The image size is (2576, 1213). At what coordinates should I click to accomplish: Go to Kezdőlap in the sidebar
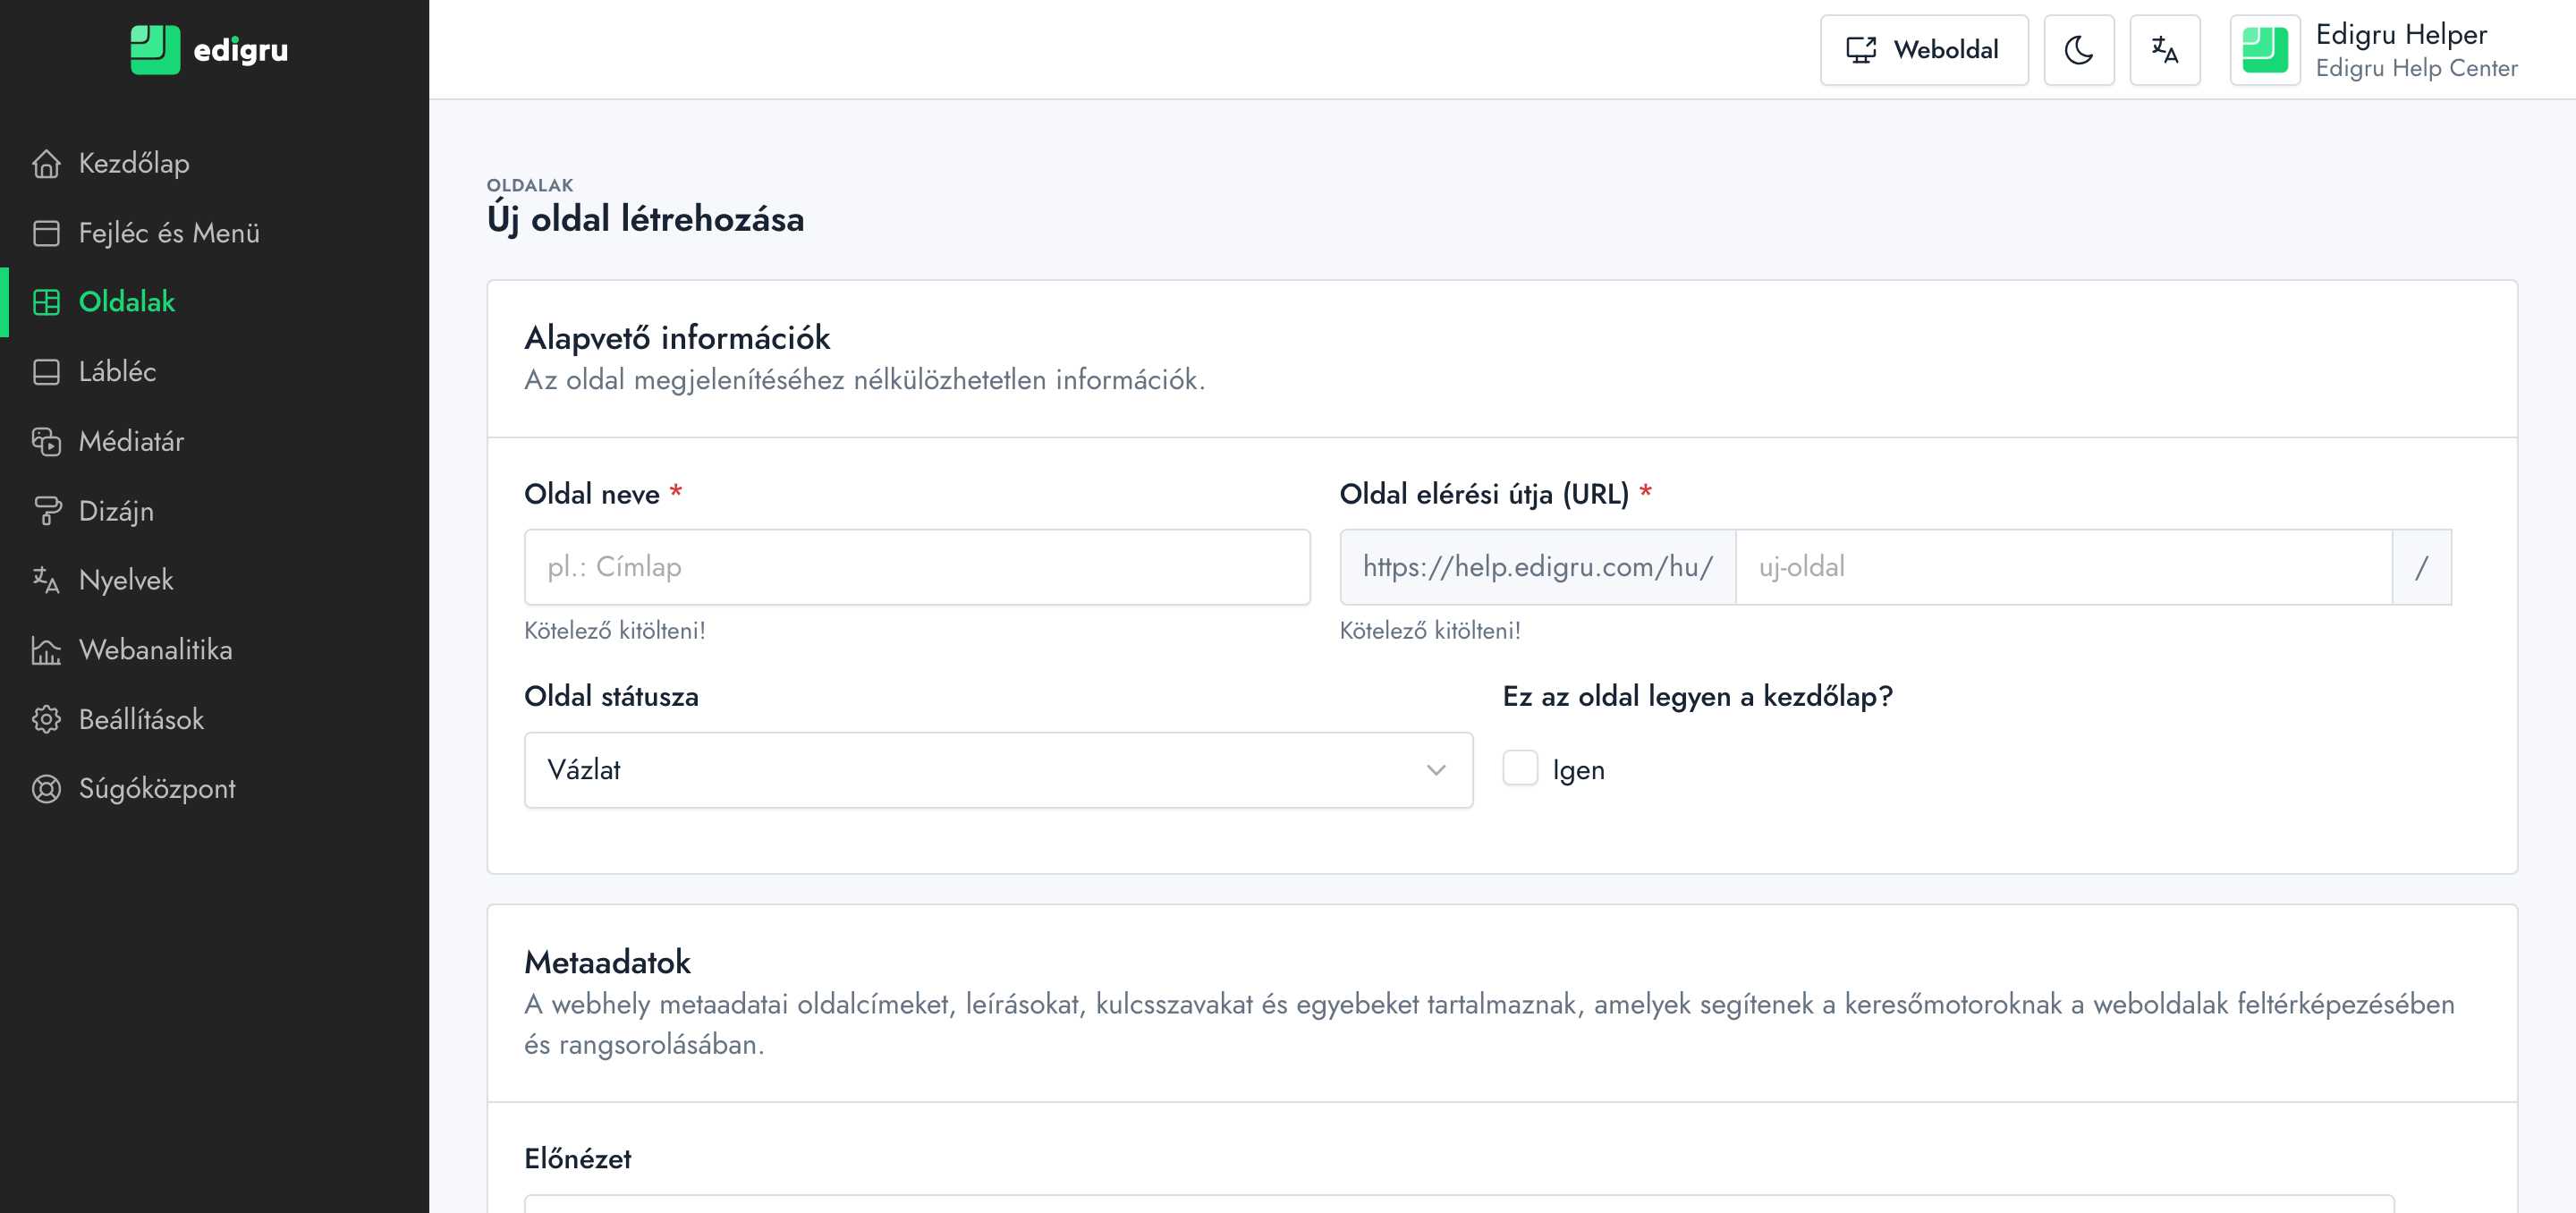click(134, 163)
